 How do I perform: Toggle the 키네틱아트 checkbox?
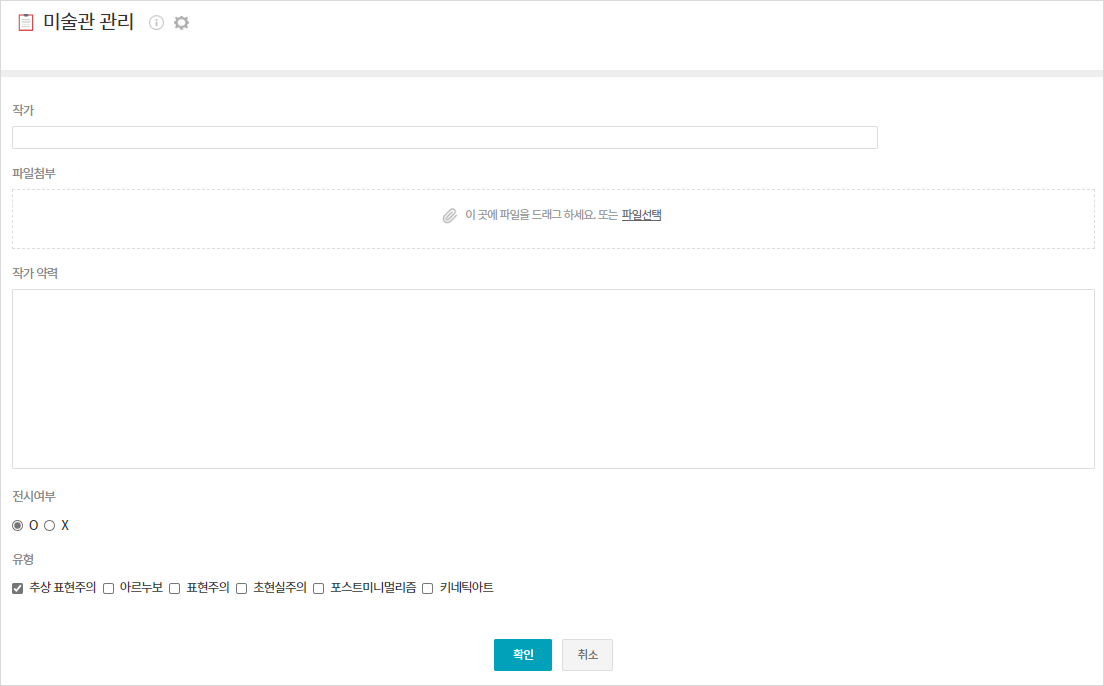[428, 588]
